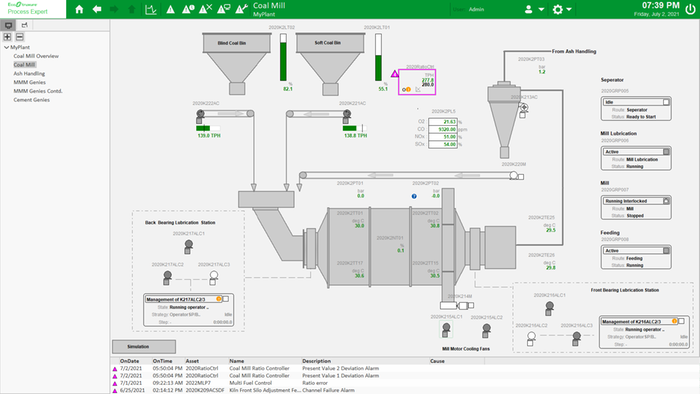Toggle the Feeding Active sequence box

coord(666,251)
